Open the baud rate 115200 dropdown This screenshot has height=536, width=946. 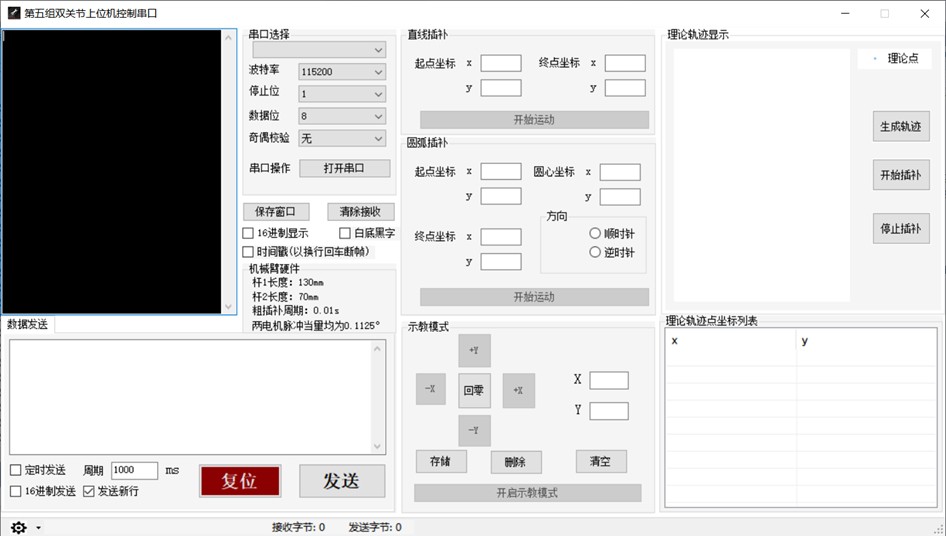pos(342,72)
